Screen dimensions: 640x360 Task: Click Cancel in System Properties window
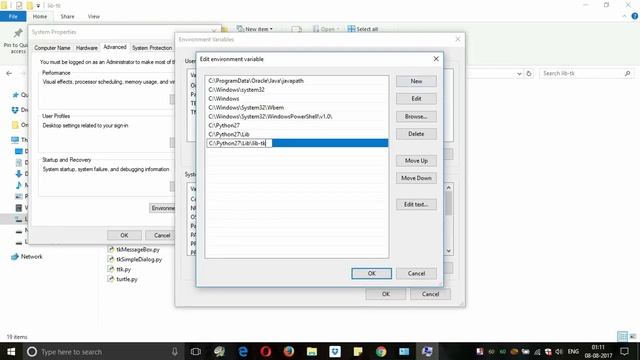[162, 235]
